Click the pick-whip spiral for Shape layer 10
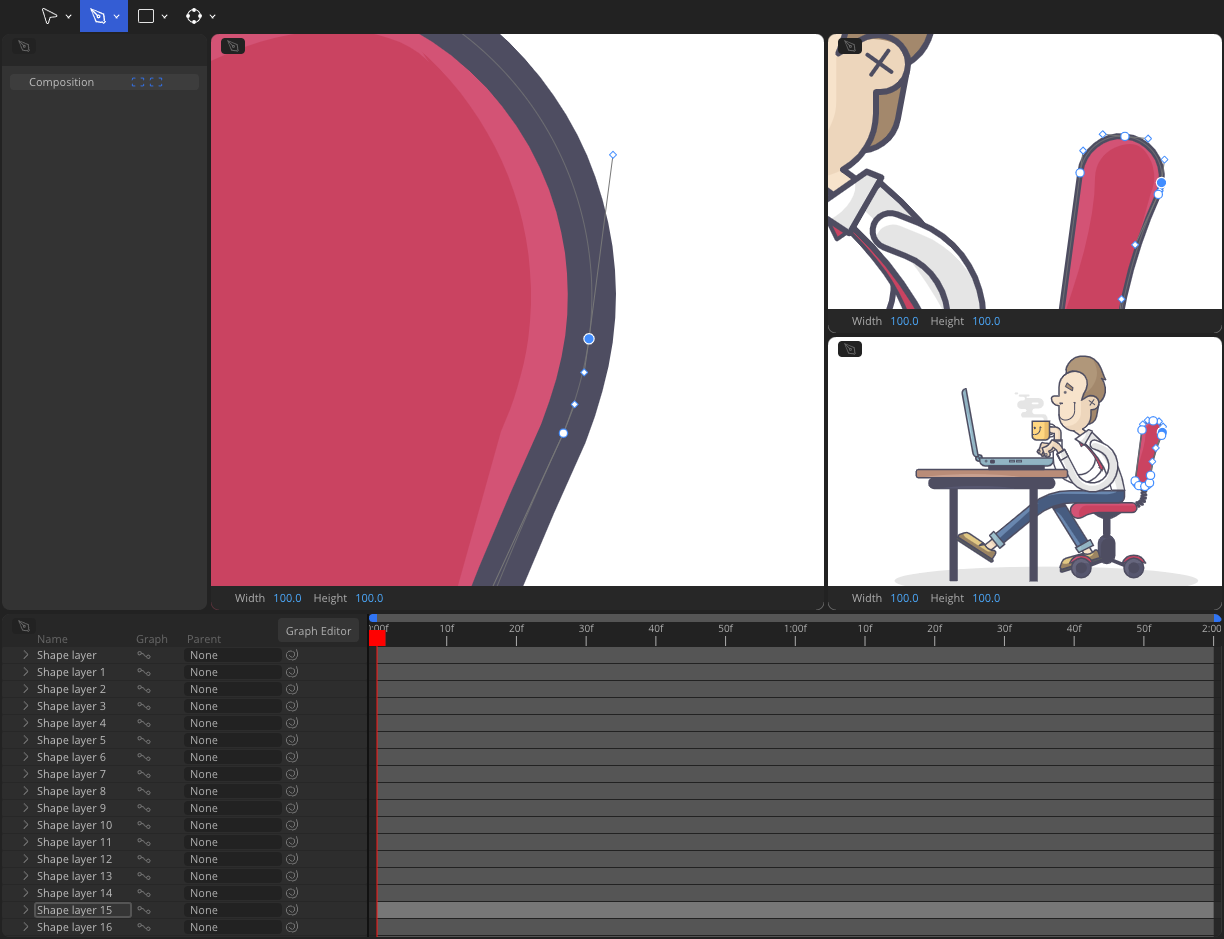This screenshot has height=939, width=1224. tap(292, 825)
